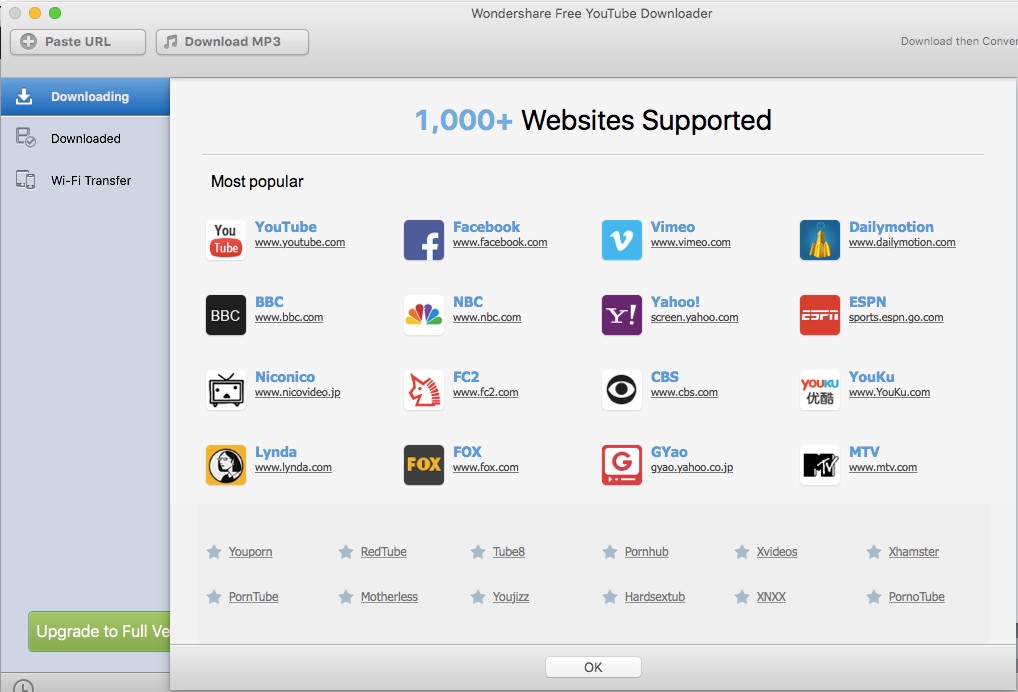Click the green zoom window button

point(55,13)
